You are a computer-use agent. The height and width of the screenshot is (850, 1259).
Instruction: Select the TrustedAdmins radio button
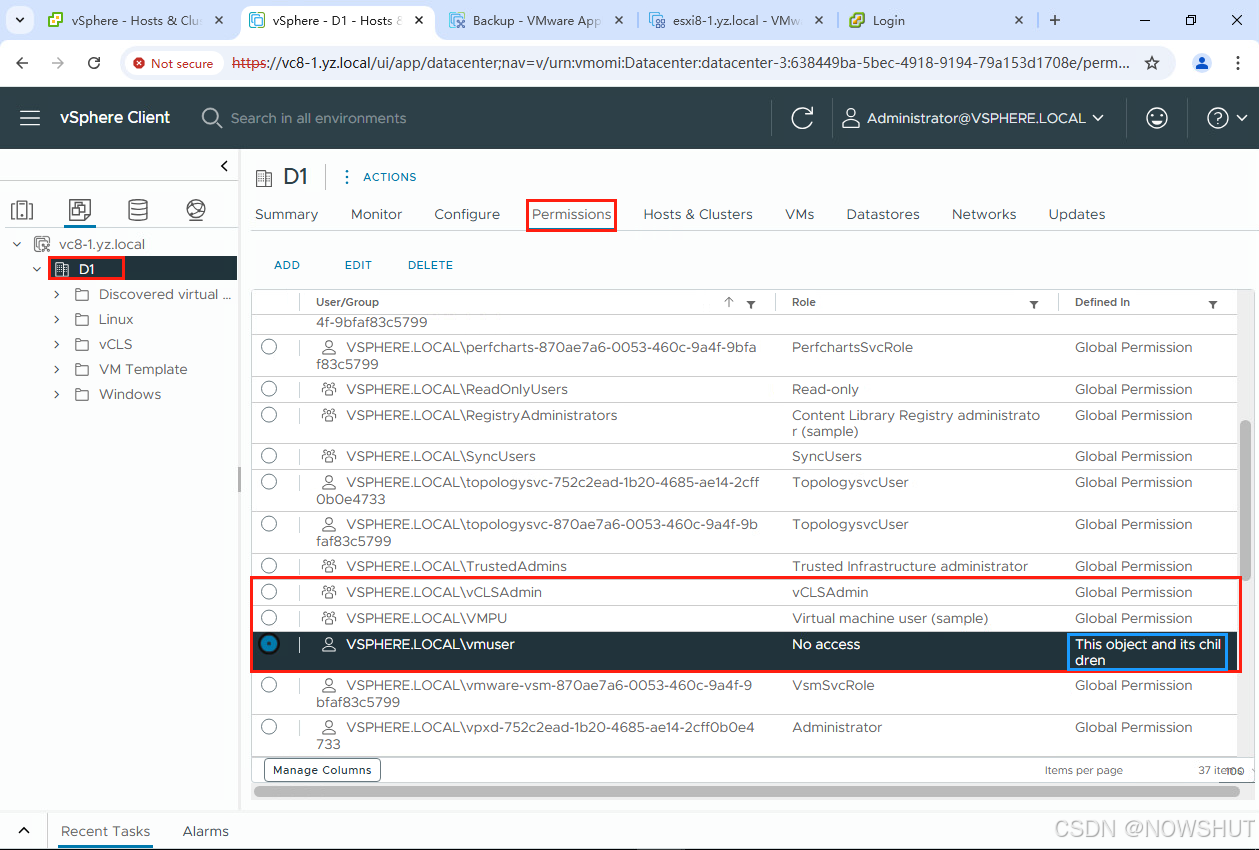[x=269, y=566]
